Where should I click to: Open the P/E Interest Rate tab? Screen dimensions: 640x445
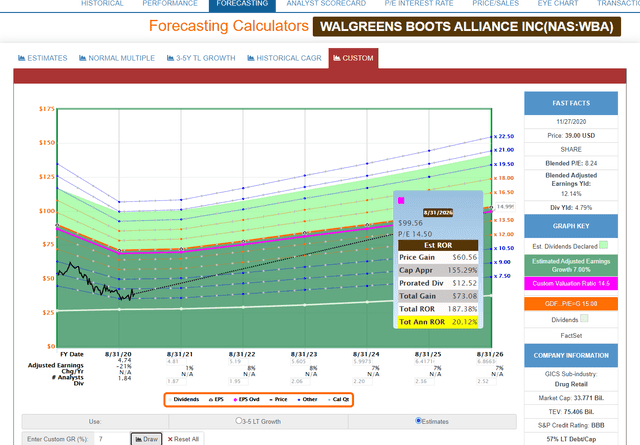[x=419, y=4]
